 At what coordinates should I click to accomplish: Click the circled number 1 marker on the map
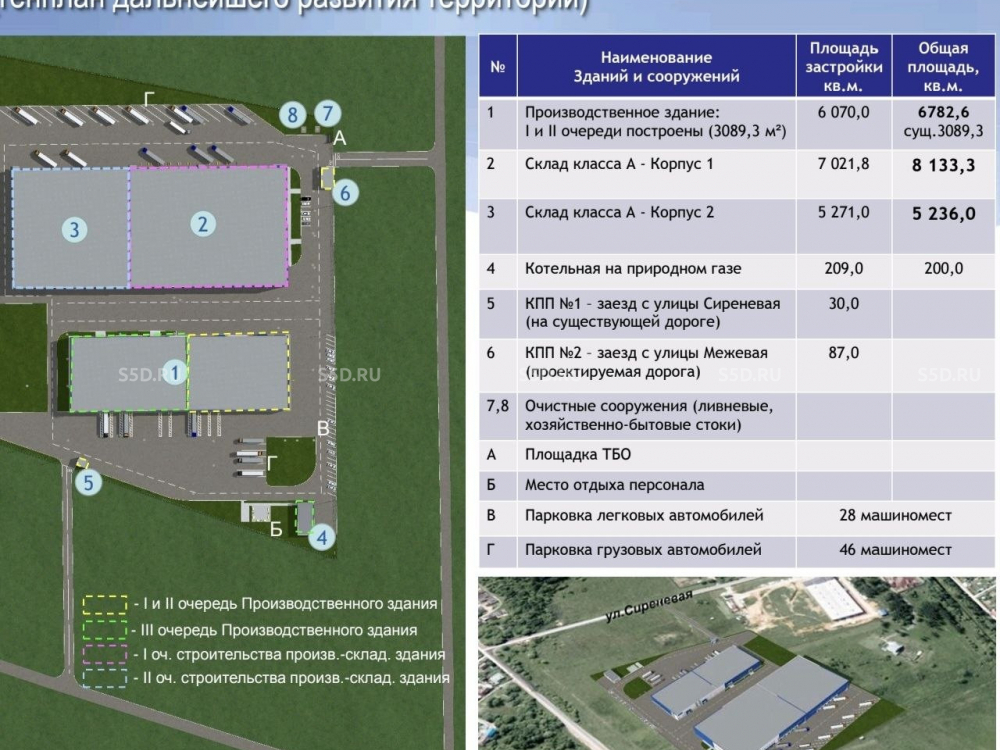coord(175,373)
